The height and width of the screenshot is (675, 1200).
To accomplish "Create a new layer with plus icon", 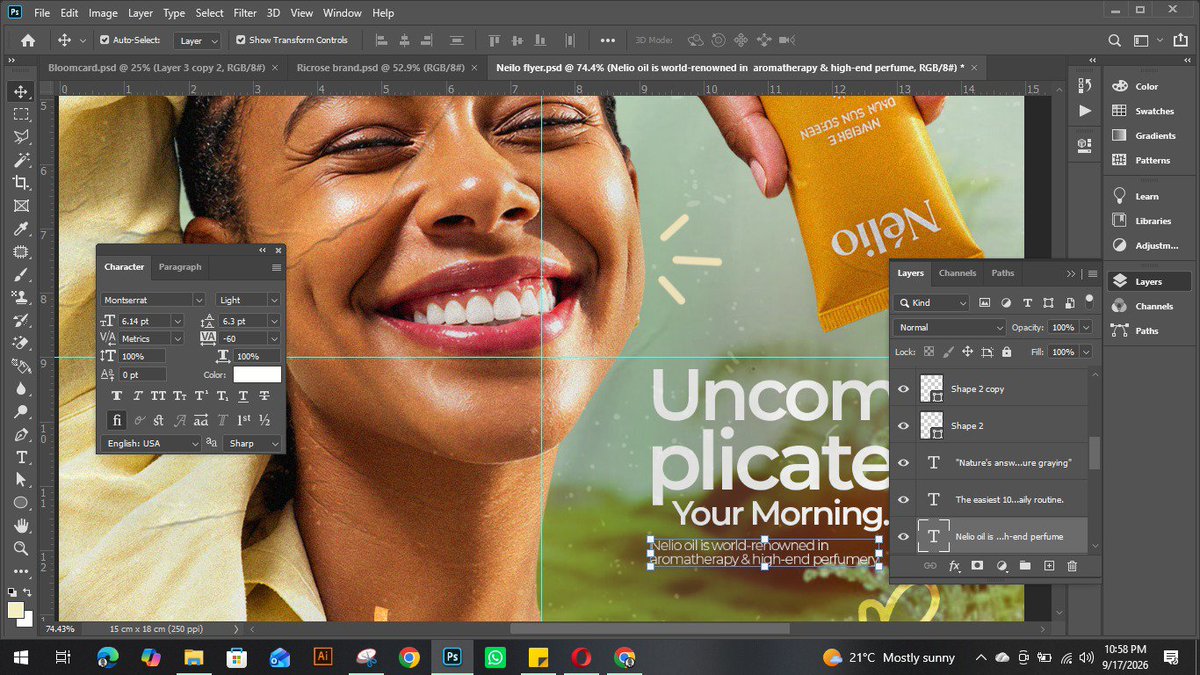I will (1049, 566).
